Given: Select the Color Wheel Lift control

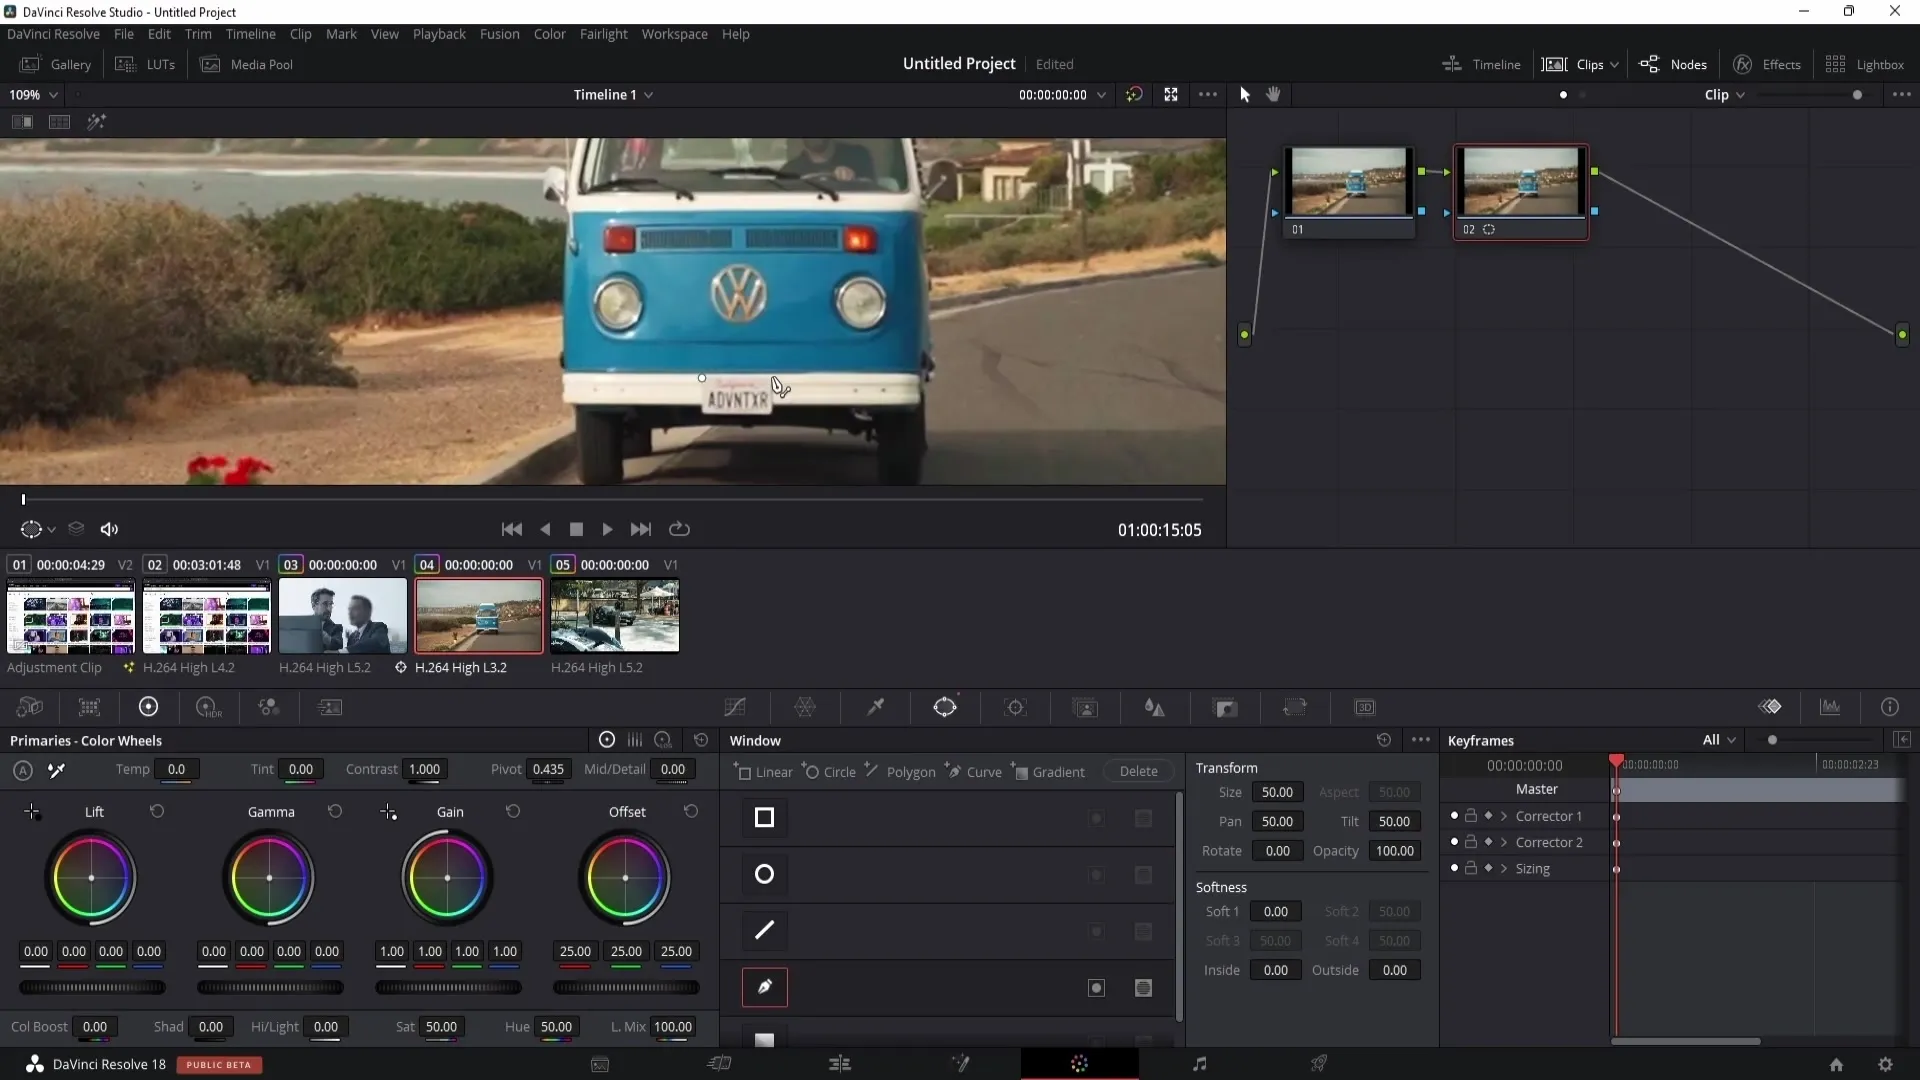Looking at the screenshot, I should [x=91, y=878].
